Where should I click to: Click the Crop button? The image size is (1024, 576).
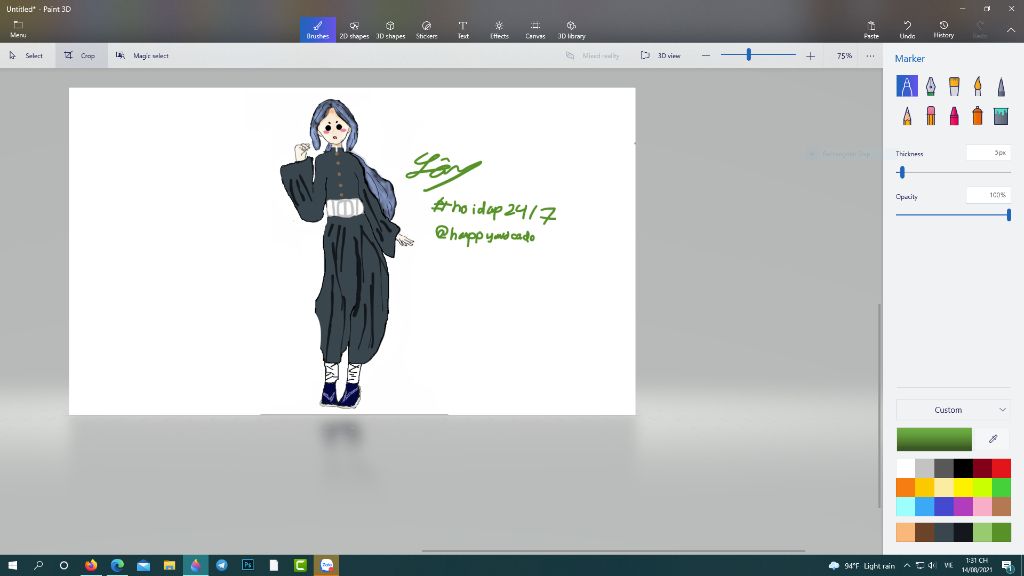[80, 56]
